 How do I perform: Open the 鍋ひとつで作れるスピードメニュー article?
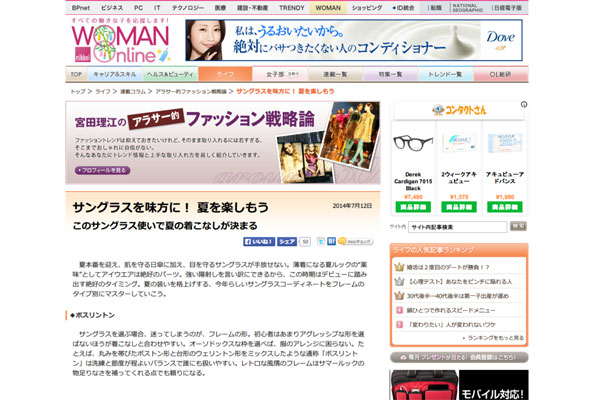coord(451,310)
